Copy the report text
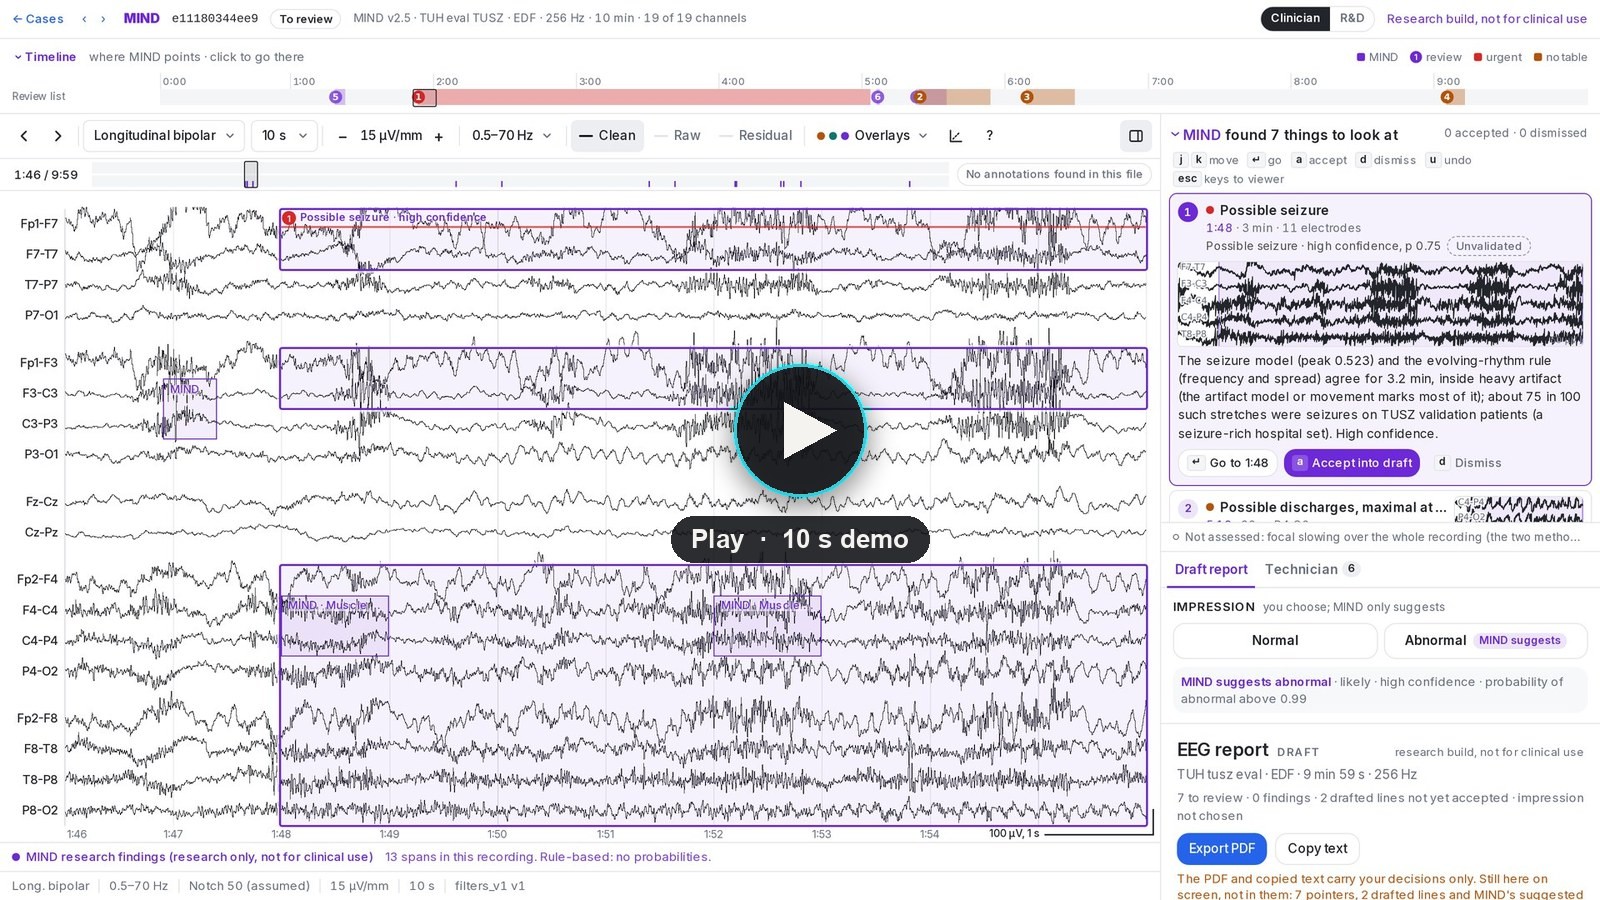This screenshot has width=1600, height=900. (x=1317, y=848)
